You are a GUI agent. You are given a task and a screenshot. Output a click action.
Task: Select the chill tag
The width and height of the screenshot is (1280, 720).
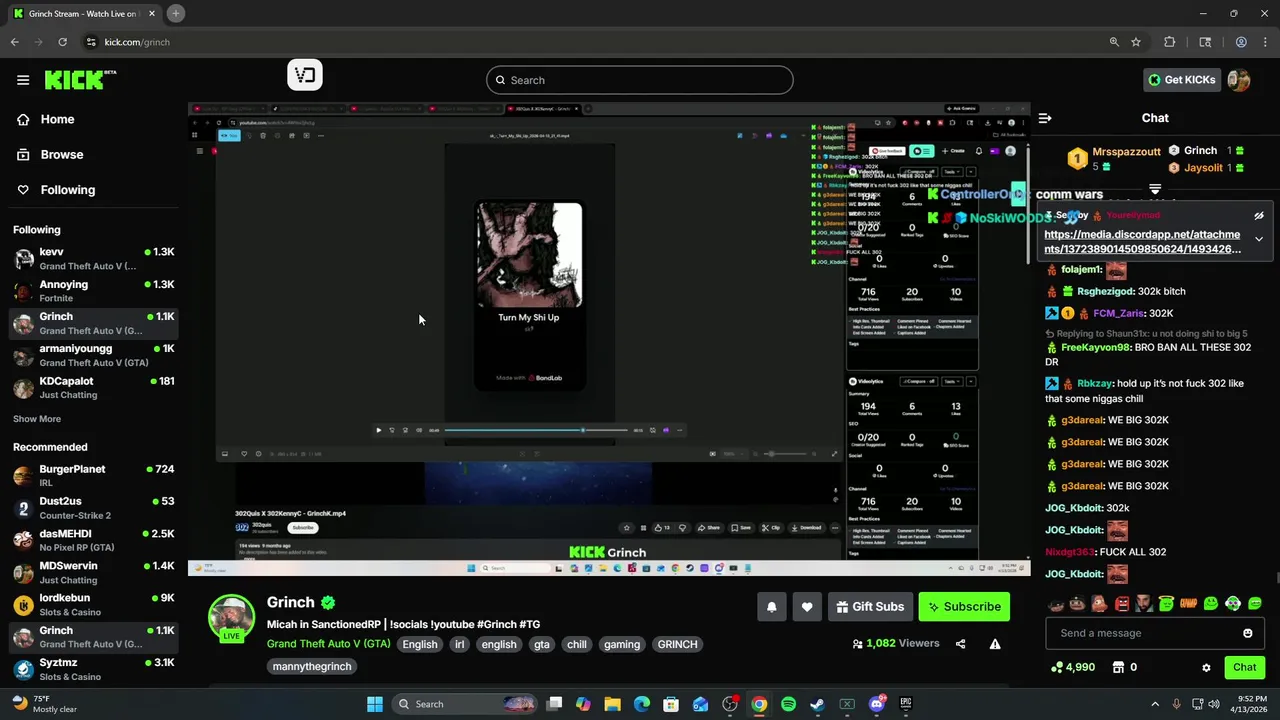tap(577, 644)
